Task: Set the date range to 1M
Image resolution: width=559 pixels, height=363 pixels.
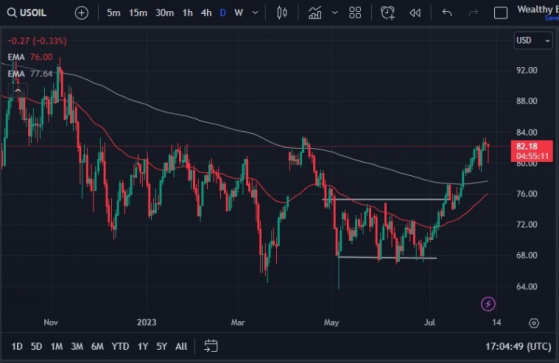Action: [x=56, y=346]
